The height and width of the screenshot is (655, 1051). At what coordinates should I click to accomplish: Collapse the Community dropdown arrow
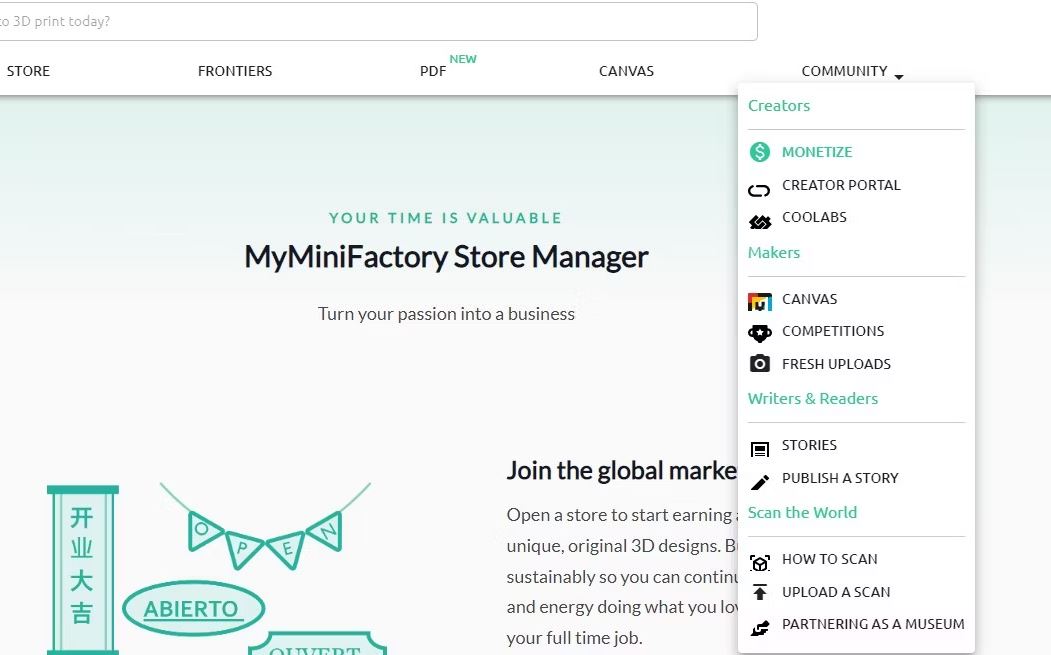pyautogui.click(x=899, y=76)
